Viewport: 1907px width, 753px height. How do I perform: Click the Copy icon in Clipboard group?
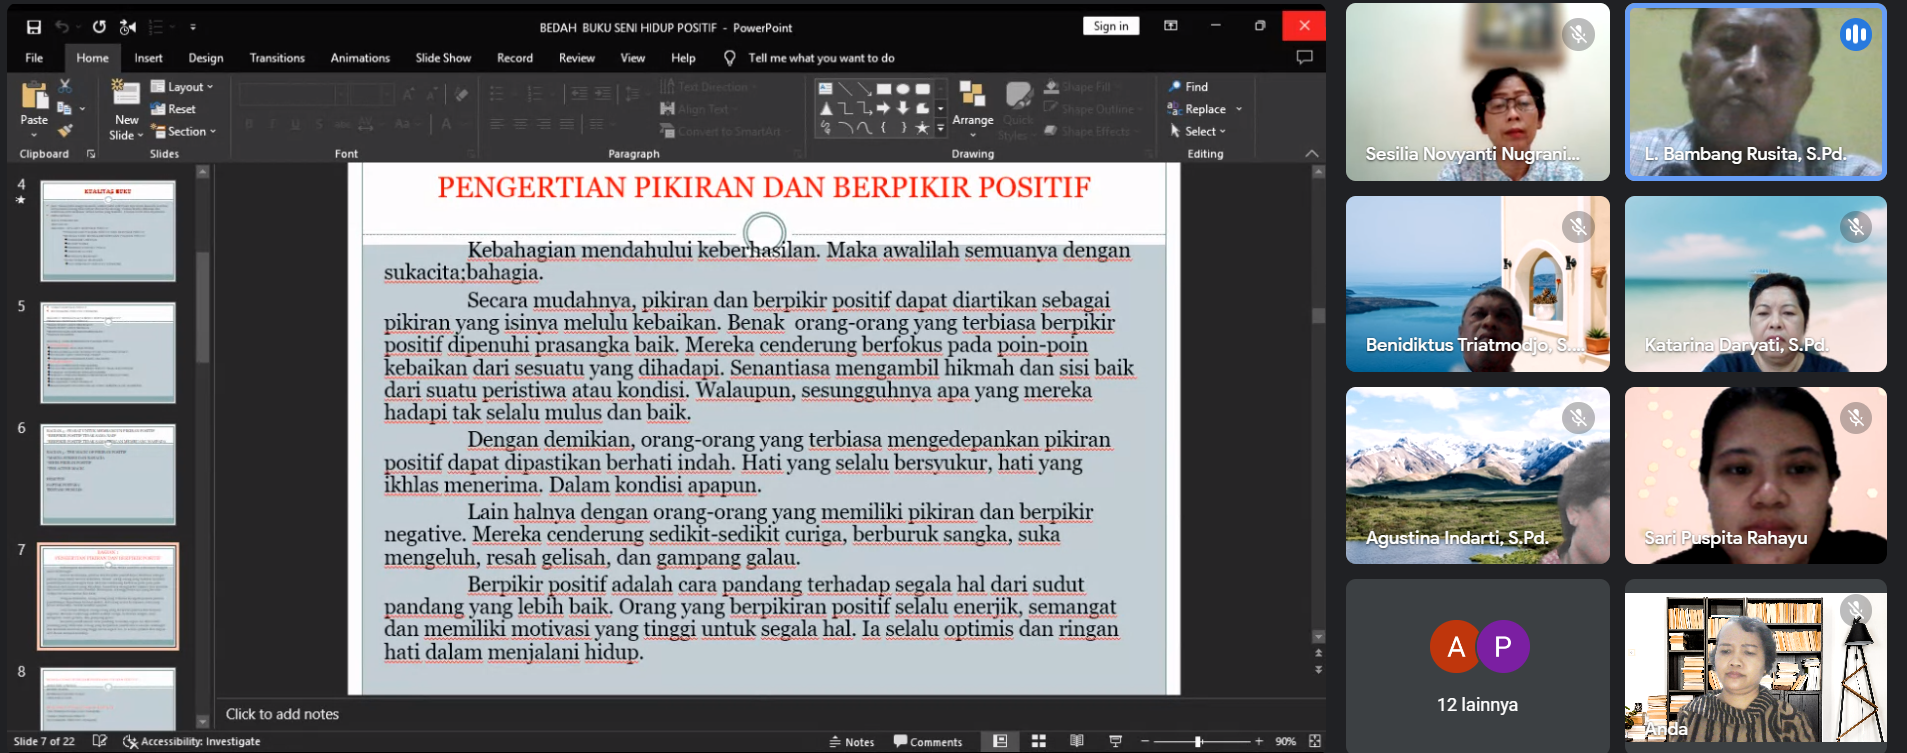pos(64,108)
